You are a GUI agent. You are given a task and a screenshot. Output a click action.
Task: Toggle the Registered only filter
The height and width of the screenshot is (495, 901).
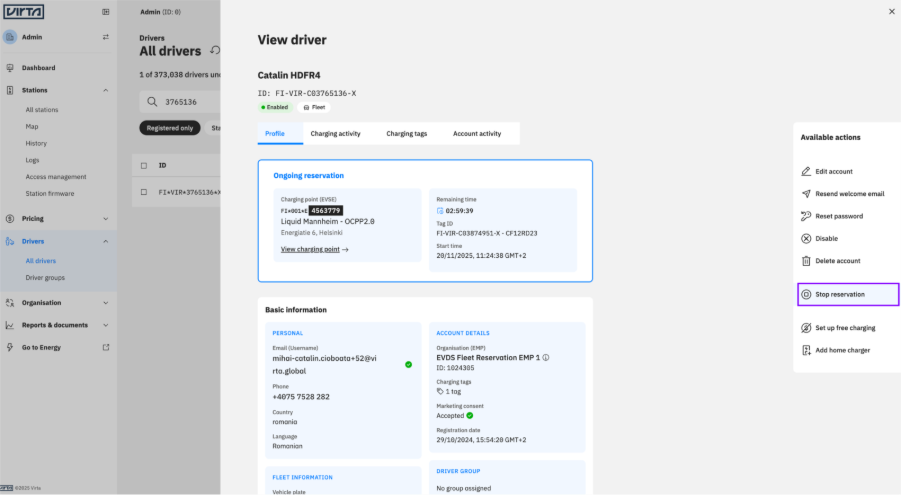click(170, 128)
